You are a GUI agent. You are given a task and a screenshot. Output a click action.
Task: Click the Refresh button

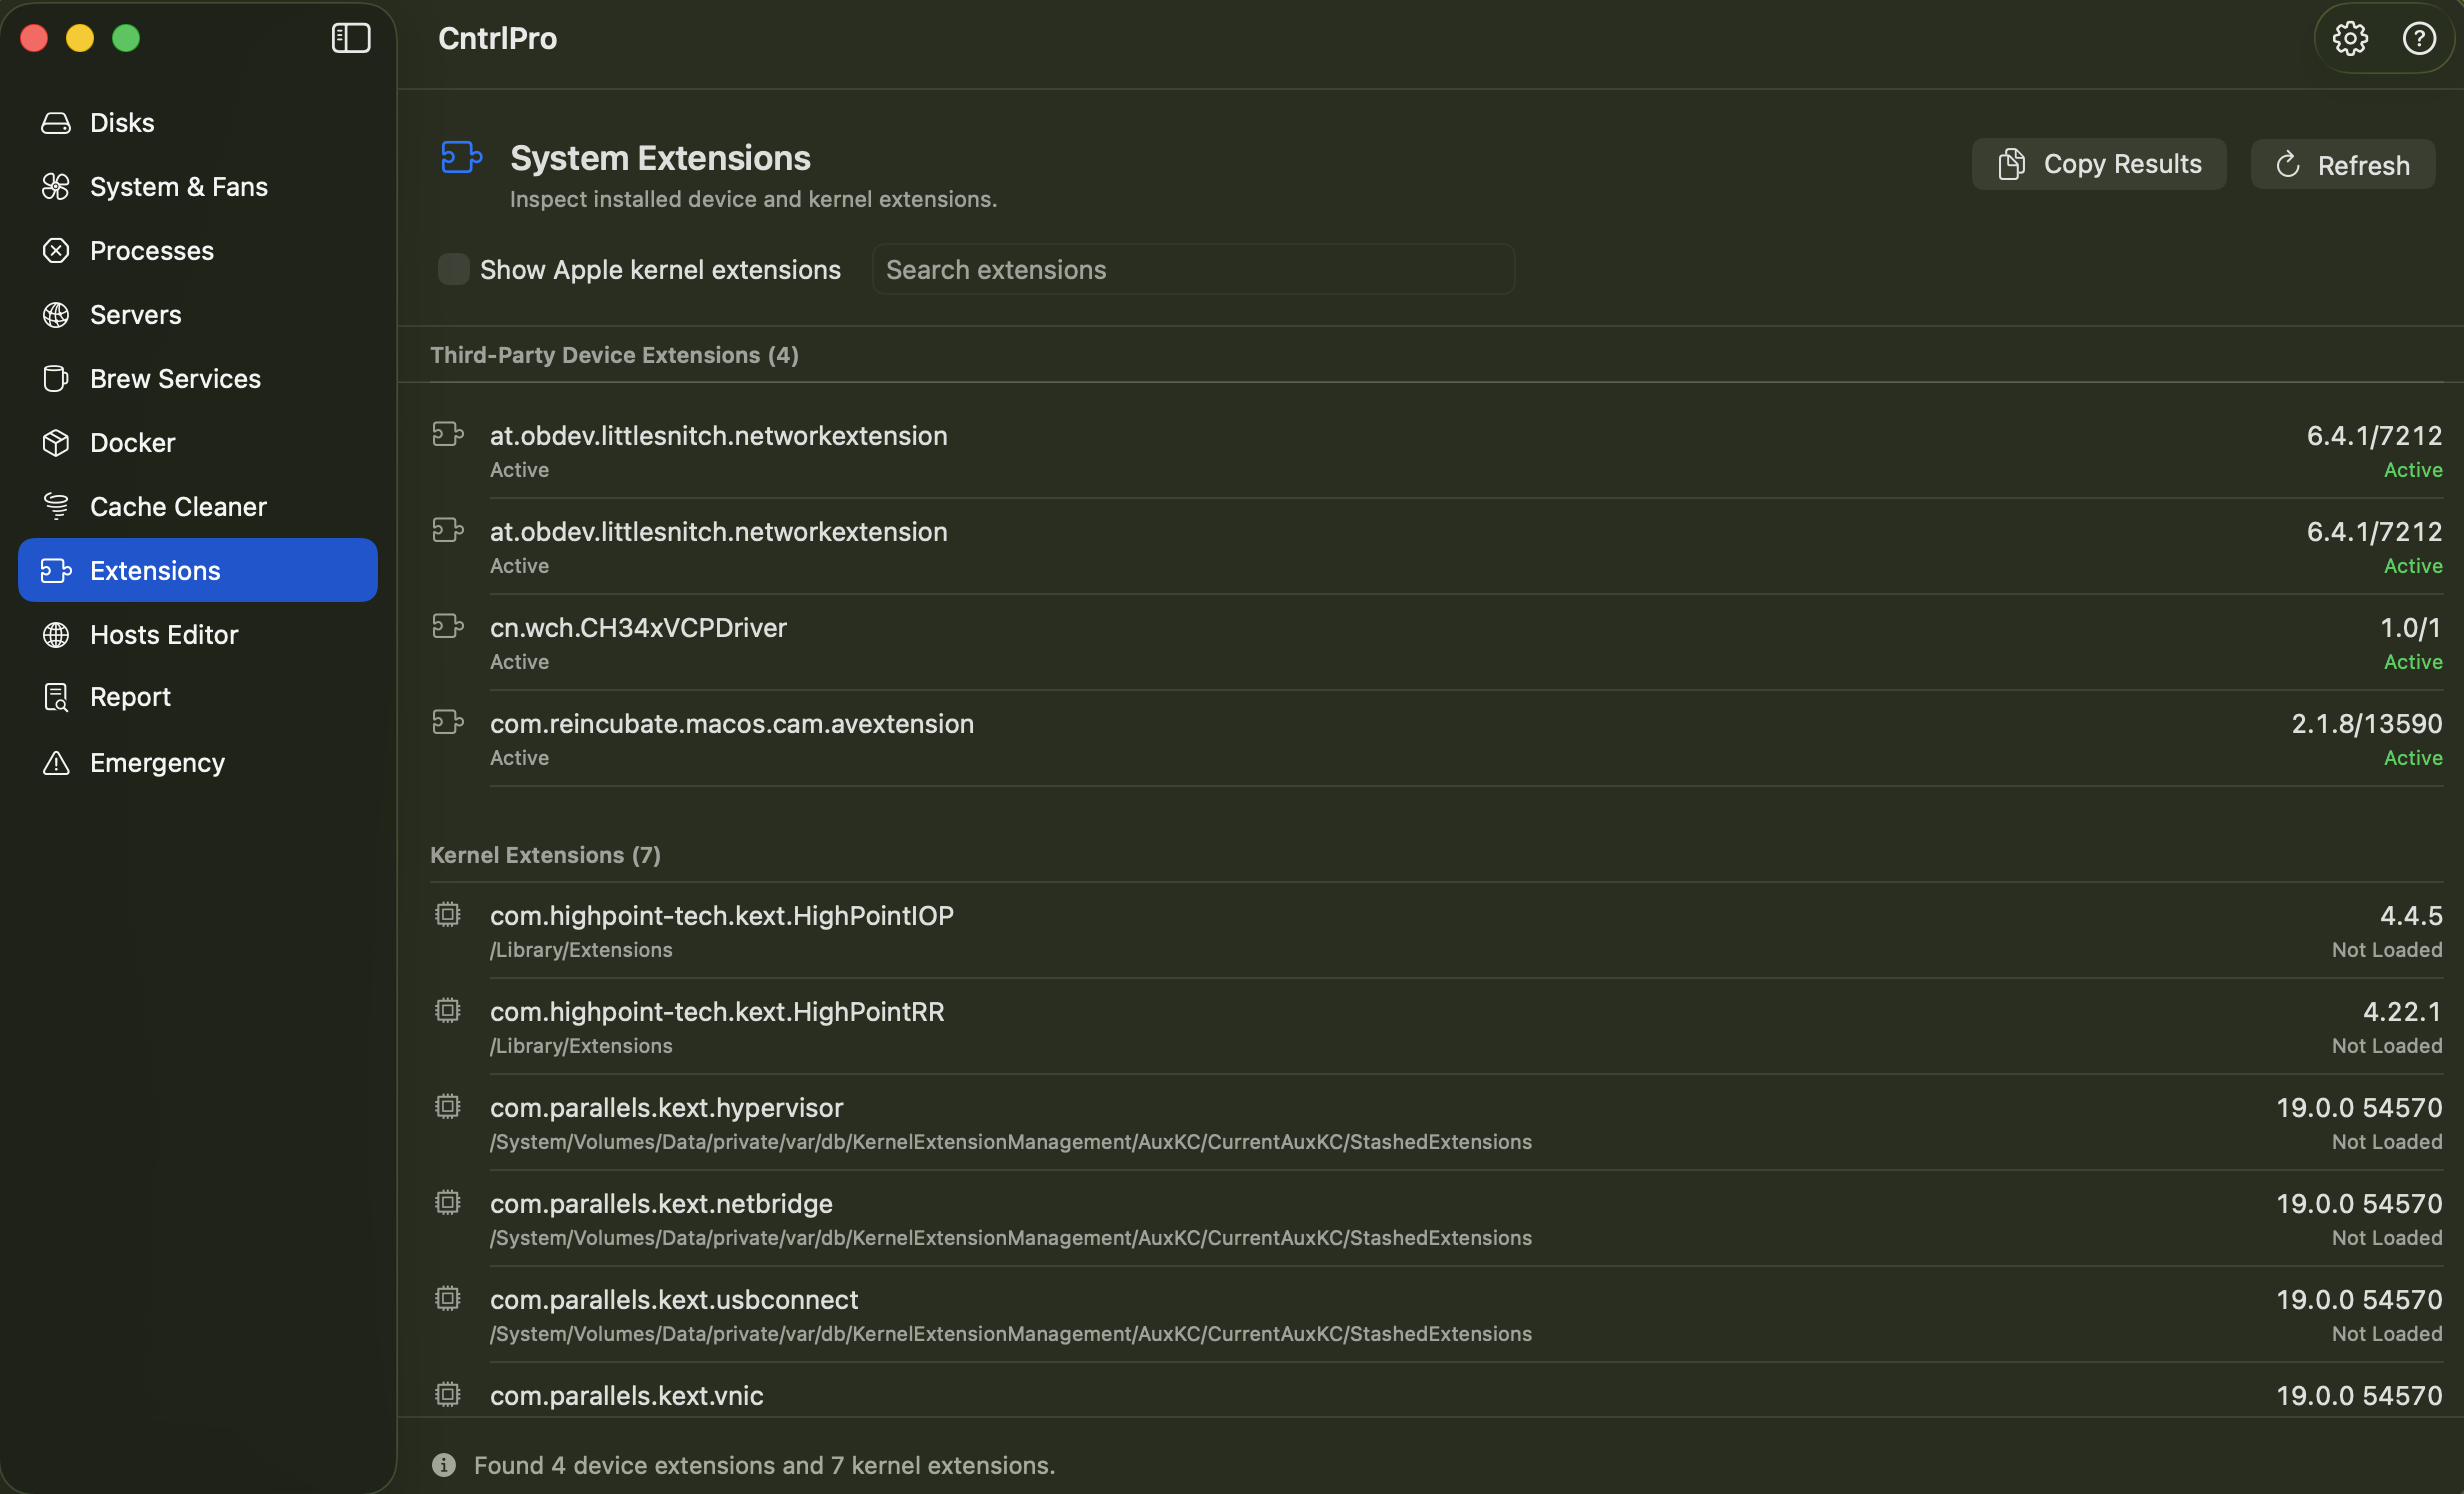point(2343,164)
